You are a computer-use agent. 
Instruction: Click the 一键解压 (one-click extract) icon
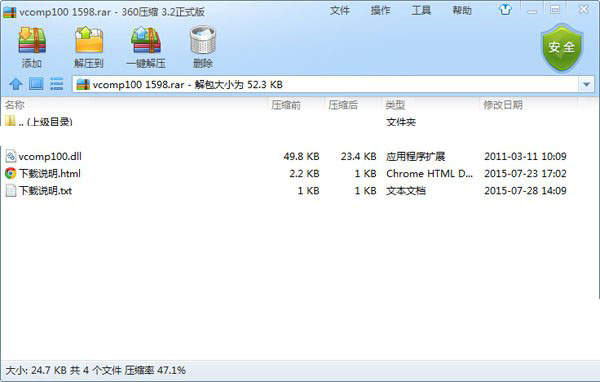(146, 40)
